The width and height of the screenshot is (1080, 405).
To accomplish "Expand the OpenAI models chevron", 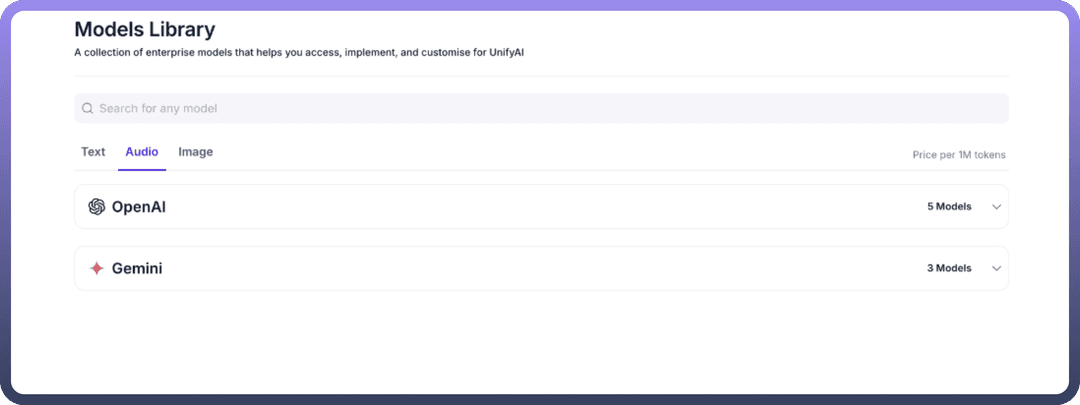I will pyautogui.click(x=996, y=207).
